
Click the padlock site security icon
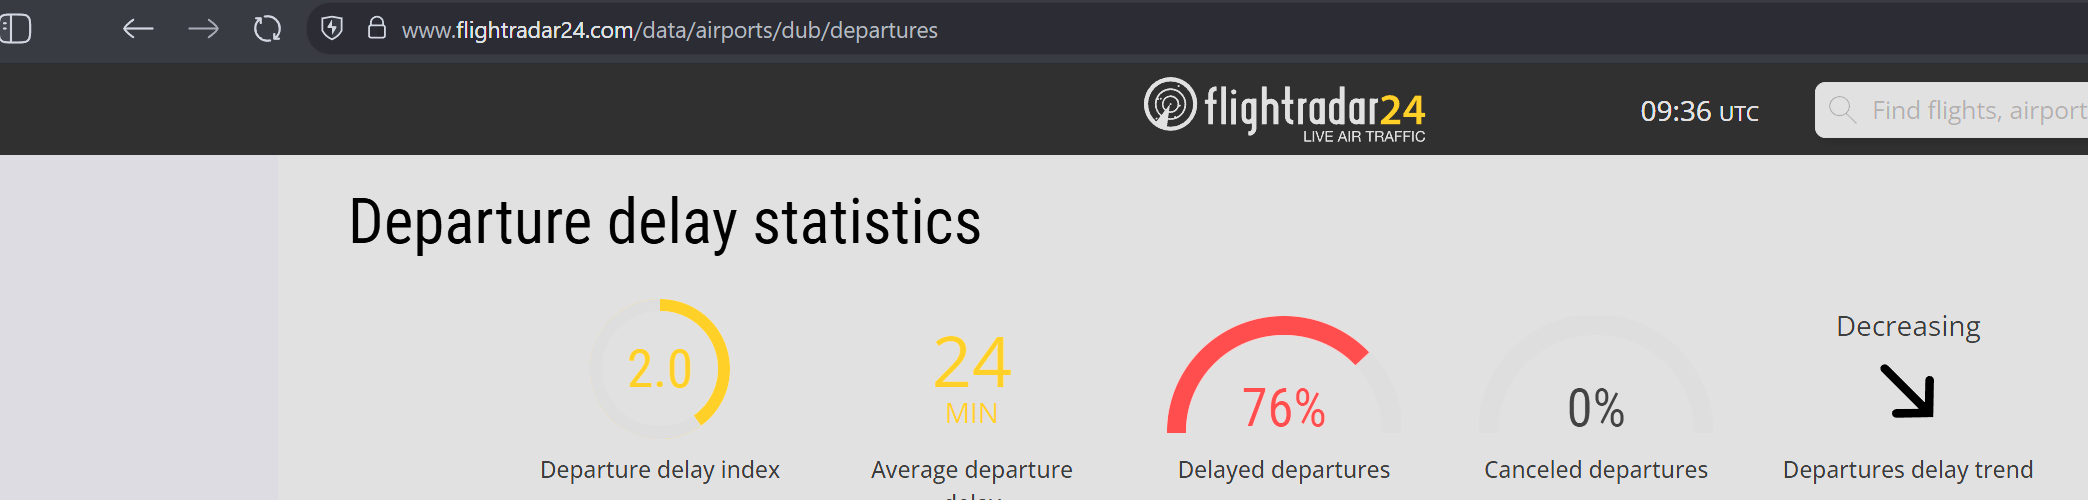click(376, 28)
